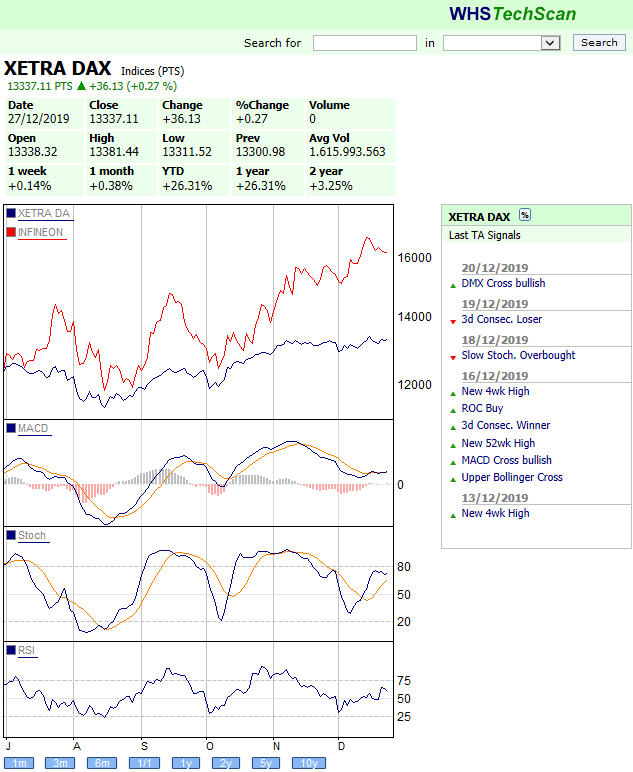Open the DMX Cross bullish signal
The width and height of the screenshot is (633, 772).
pyautogui.click(x=503, y=283)
